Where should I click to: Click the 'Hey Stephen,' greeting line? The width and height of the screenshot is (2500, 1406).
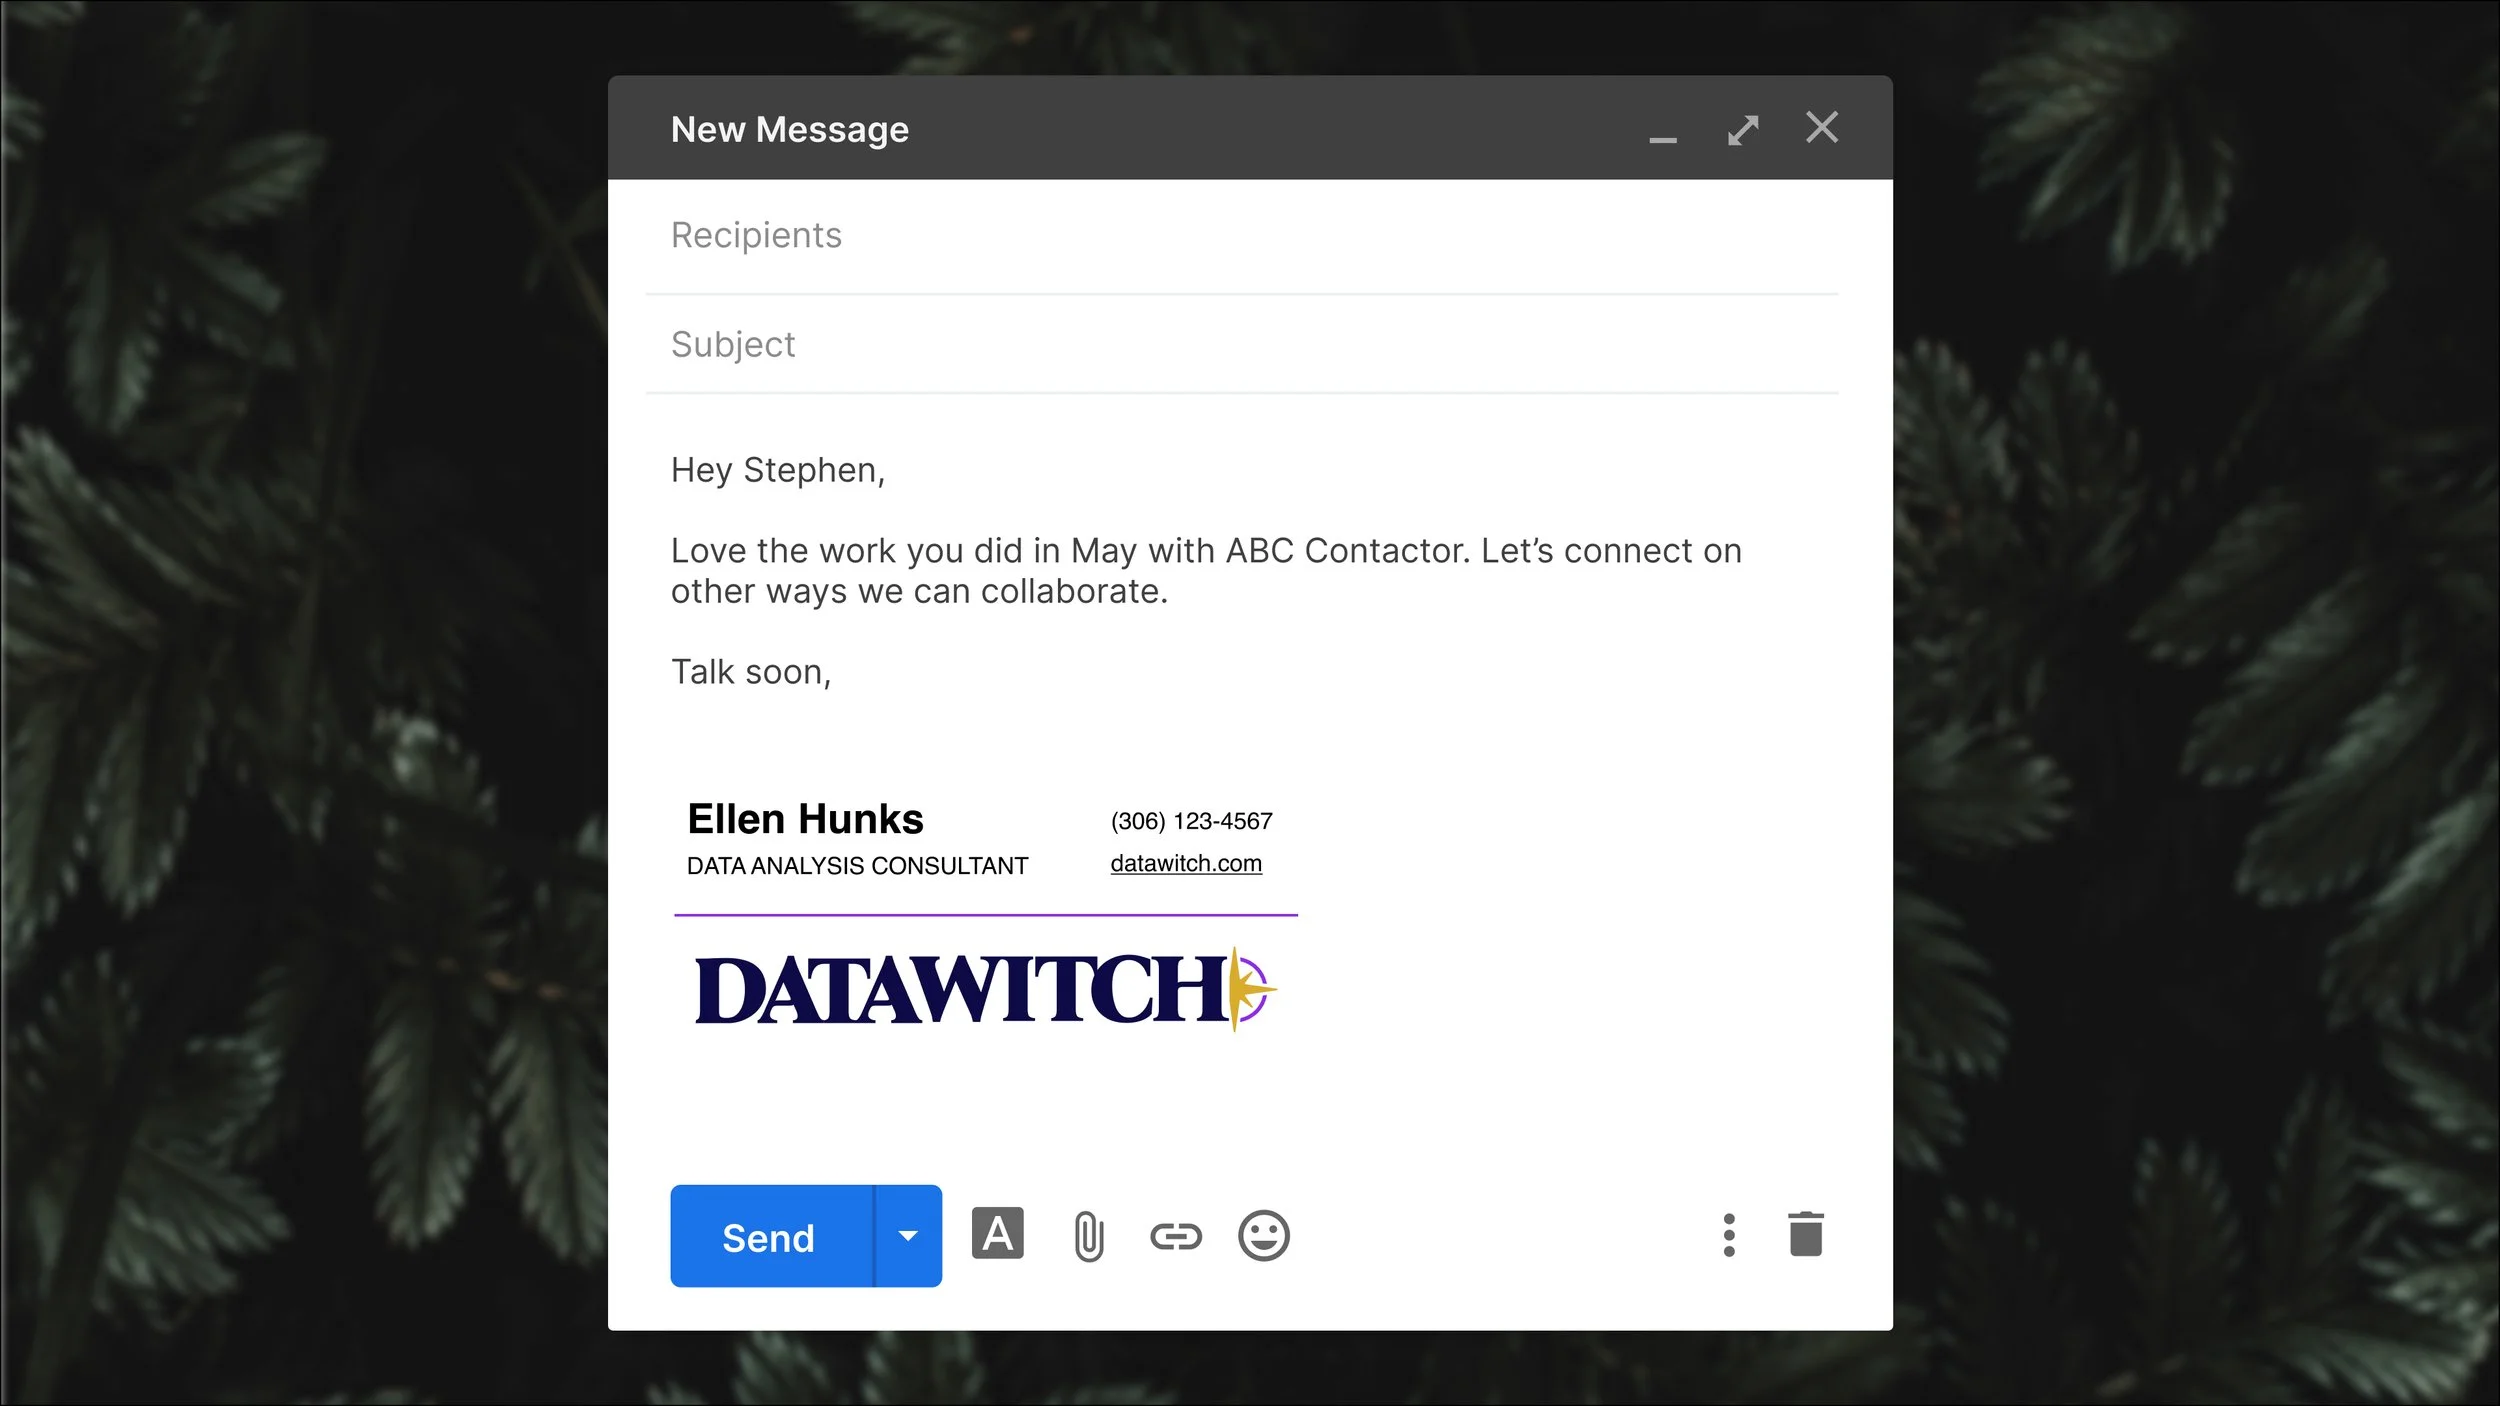click(778, 471)
